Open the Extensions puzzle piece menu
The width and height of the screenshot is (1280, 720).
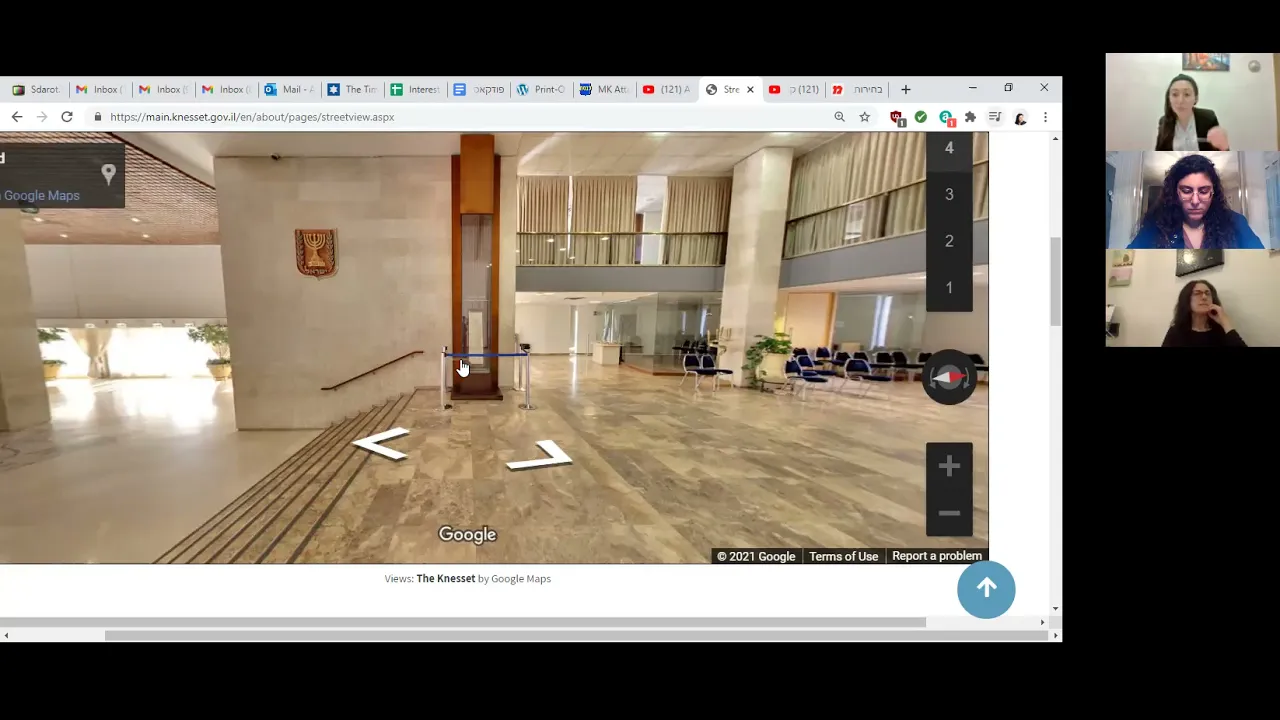pos(970,117)
